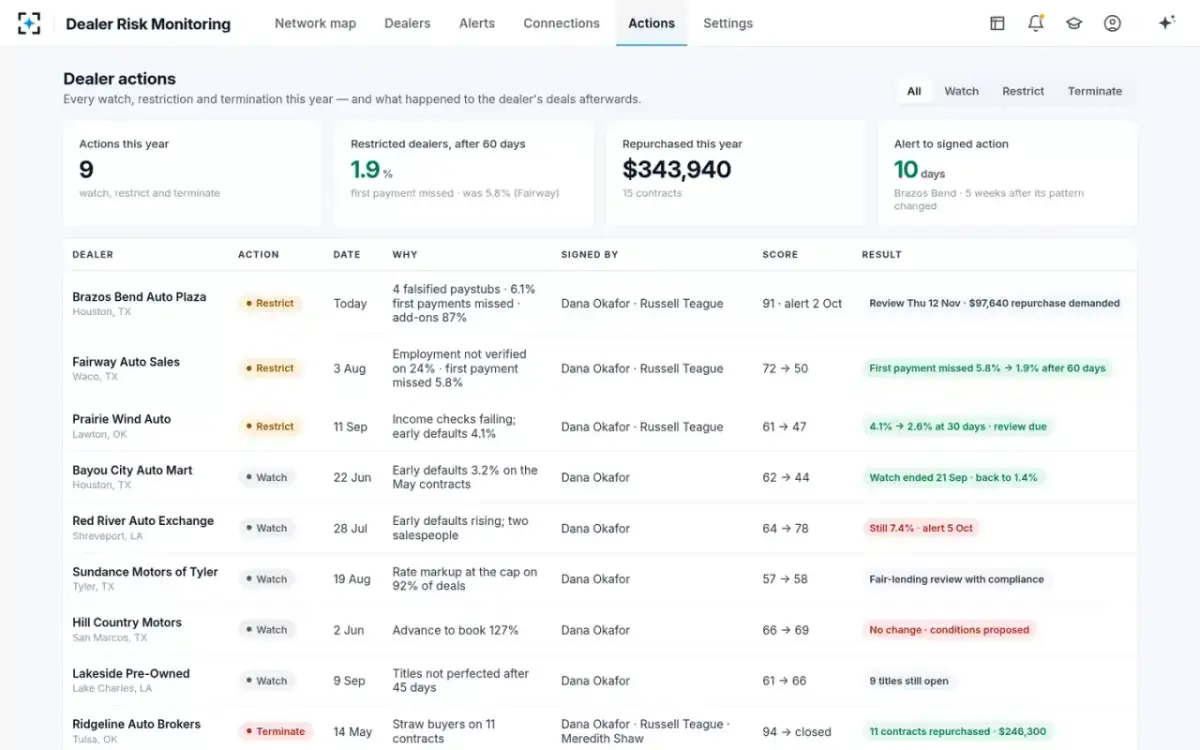Select the All filter
The image size is (1200, 750).
(x=914, y=91)
